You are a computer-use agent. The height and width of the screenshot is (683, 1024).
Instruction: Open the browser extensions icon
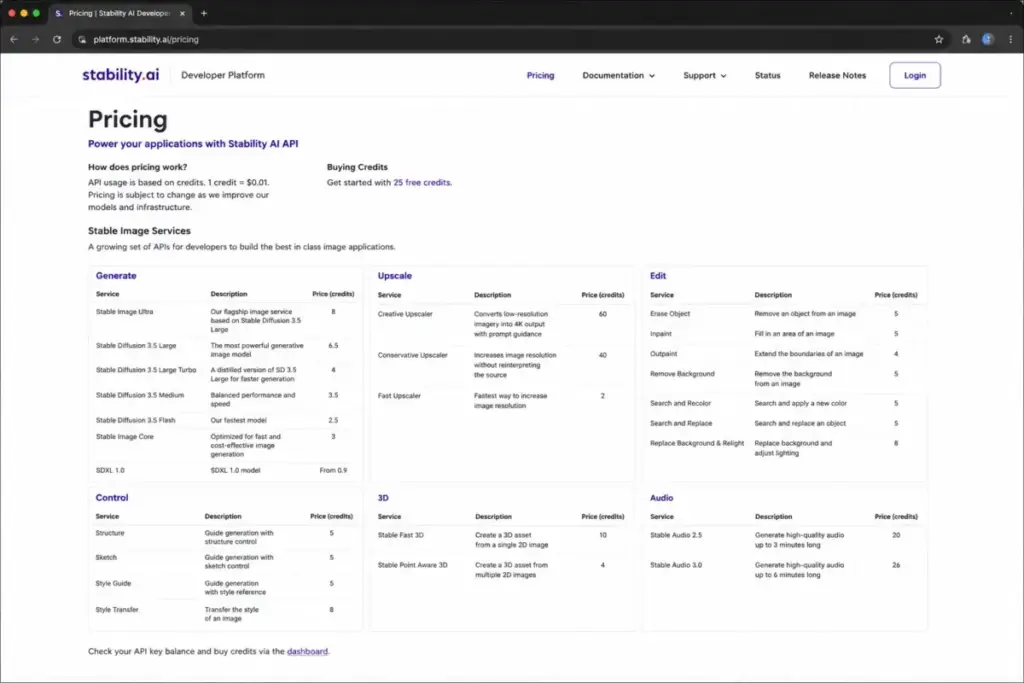pyautogui.click(x=966, y=39)
